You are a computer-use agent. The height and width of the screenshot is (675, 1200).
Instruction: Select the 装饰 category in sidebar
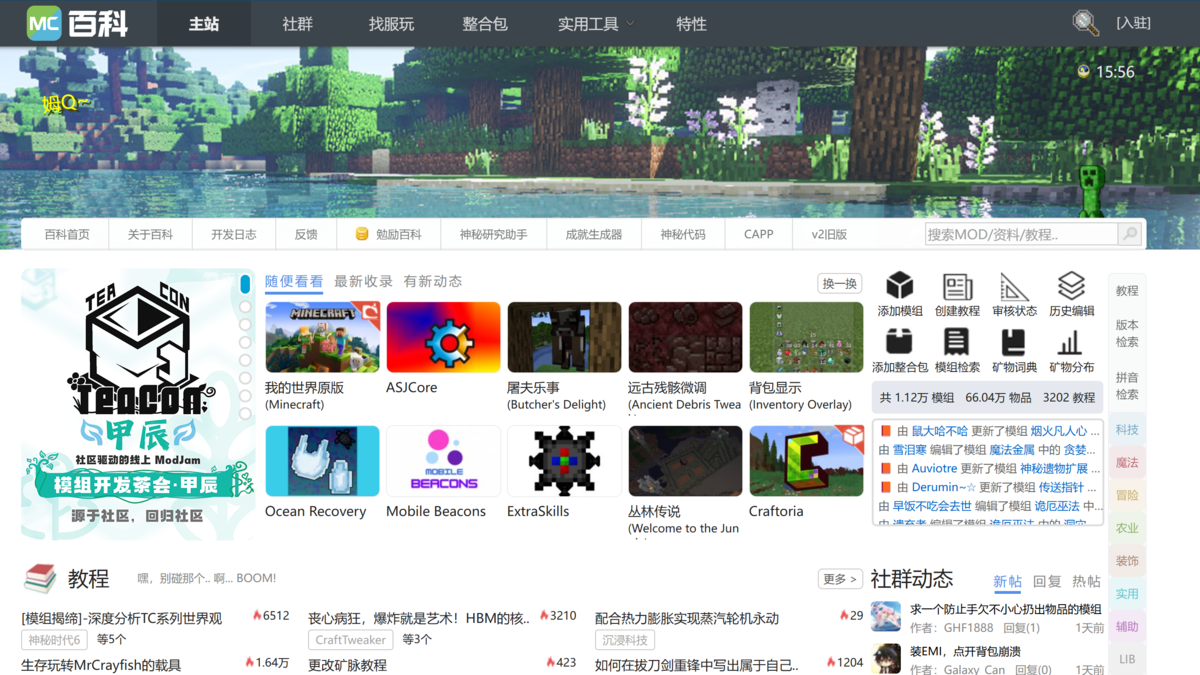coord(1127,560)
